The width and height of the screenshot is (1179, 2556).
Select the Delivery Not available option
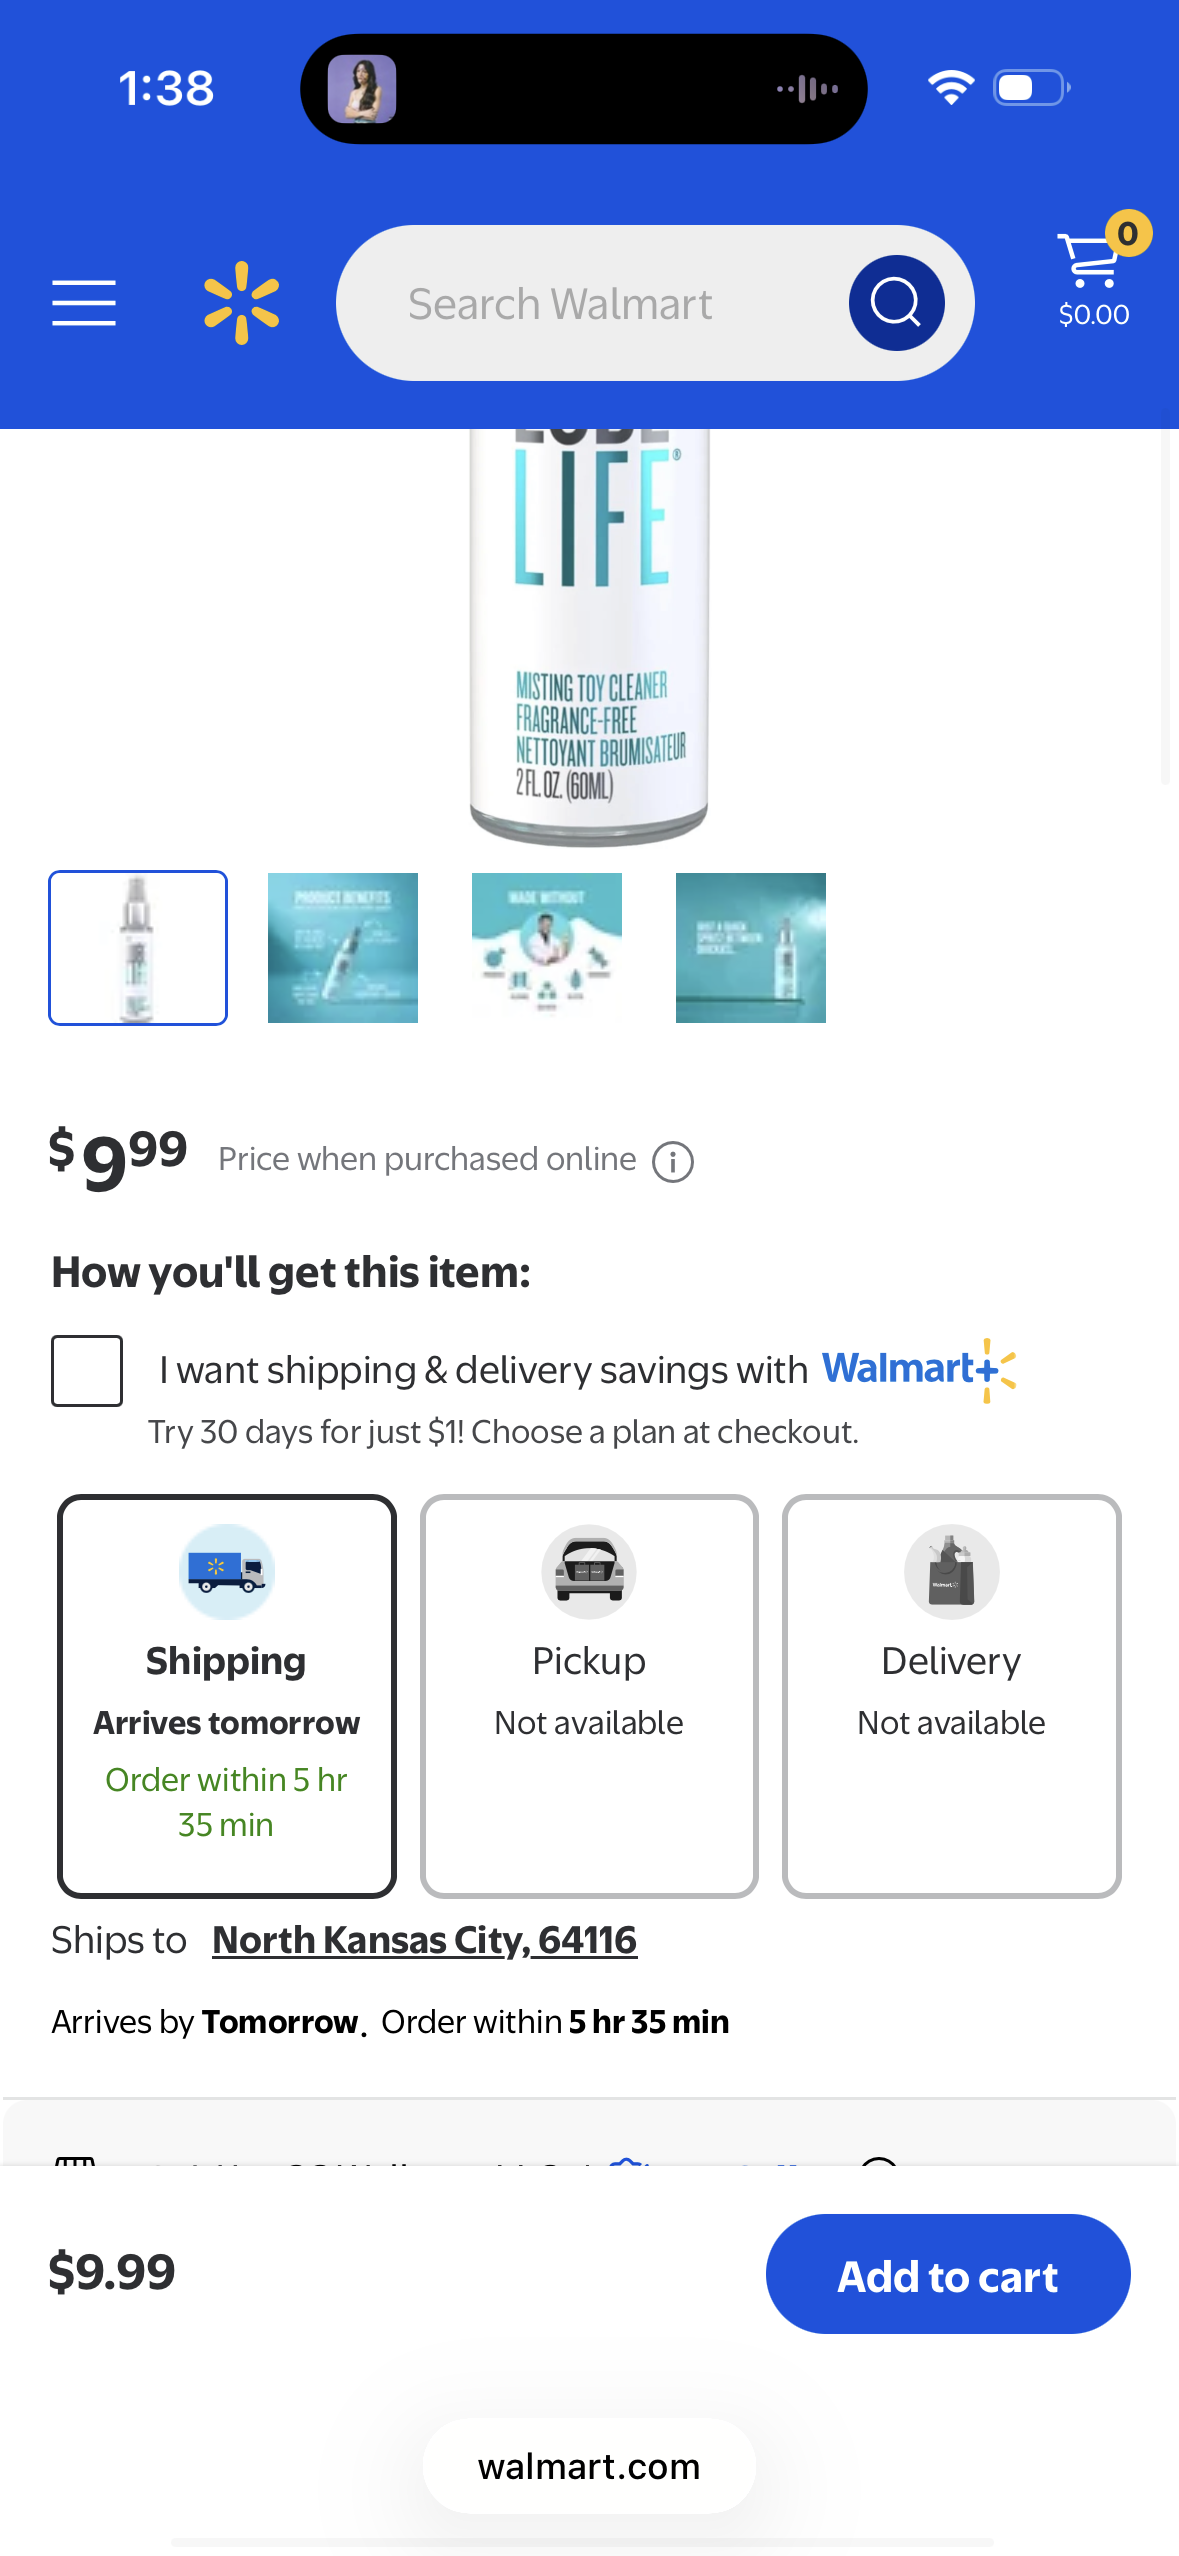(951, 1696)
